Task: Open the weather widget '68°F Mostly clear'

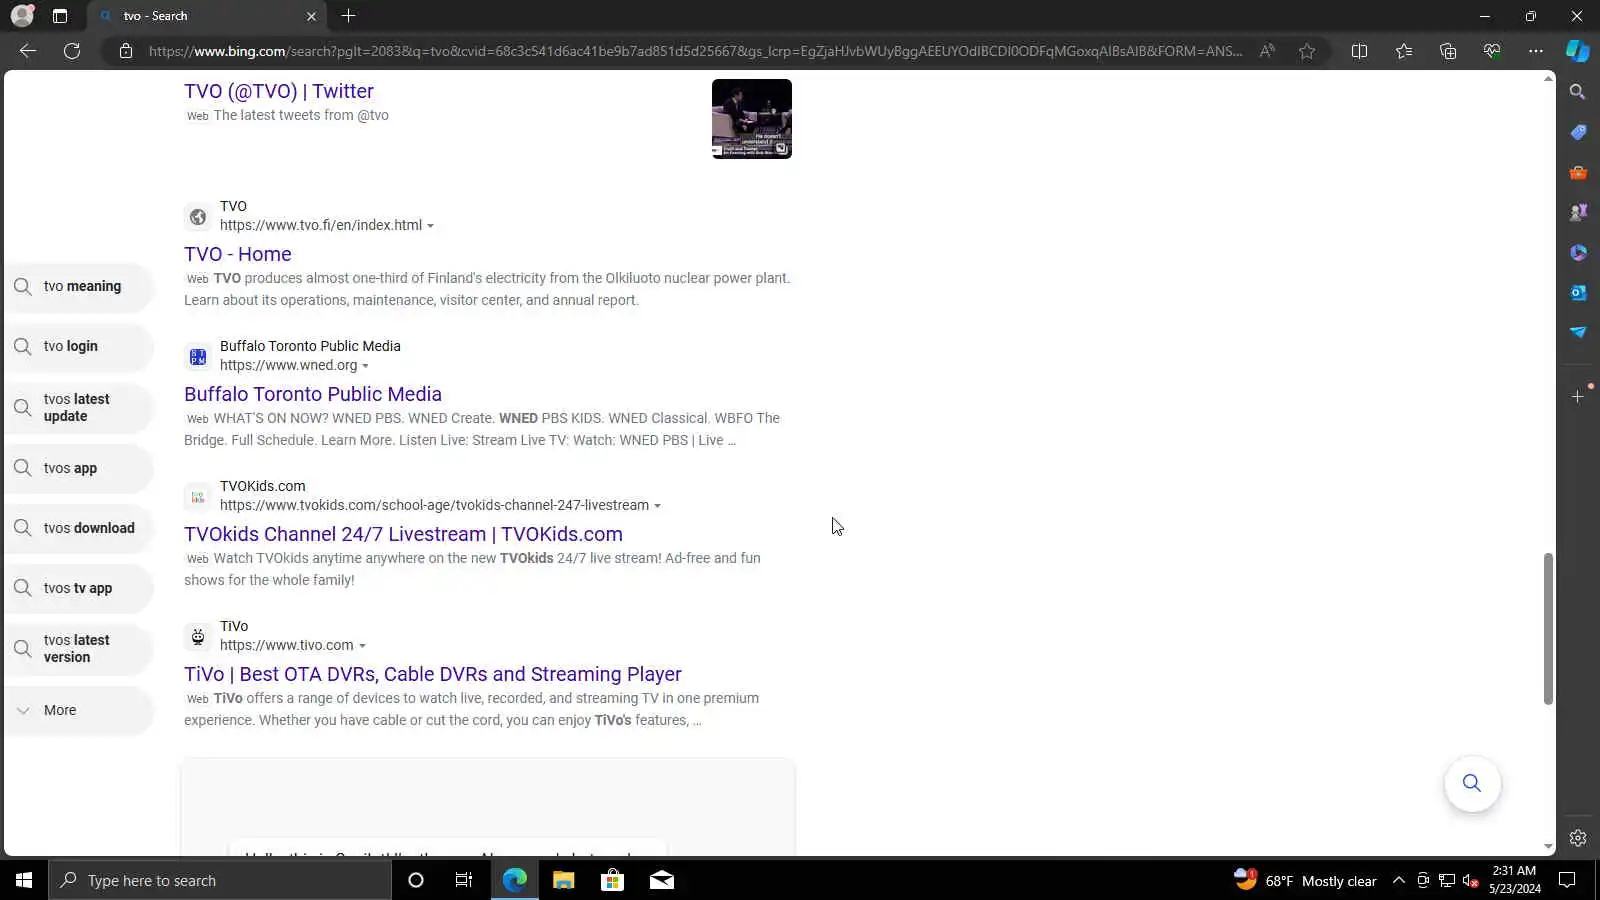Action: pyautogui.click(x=1305, y=881)
